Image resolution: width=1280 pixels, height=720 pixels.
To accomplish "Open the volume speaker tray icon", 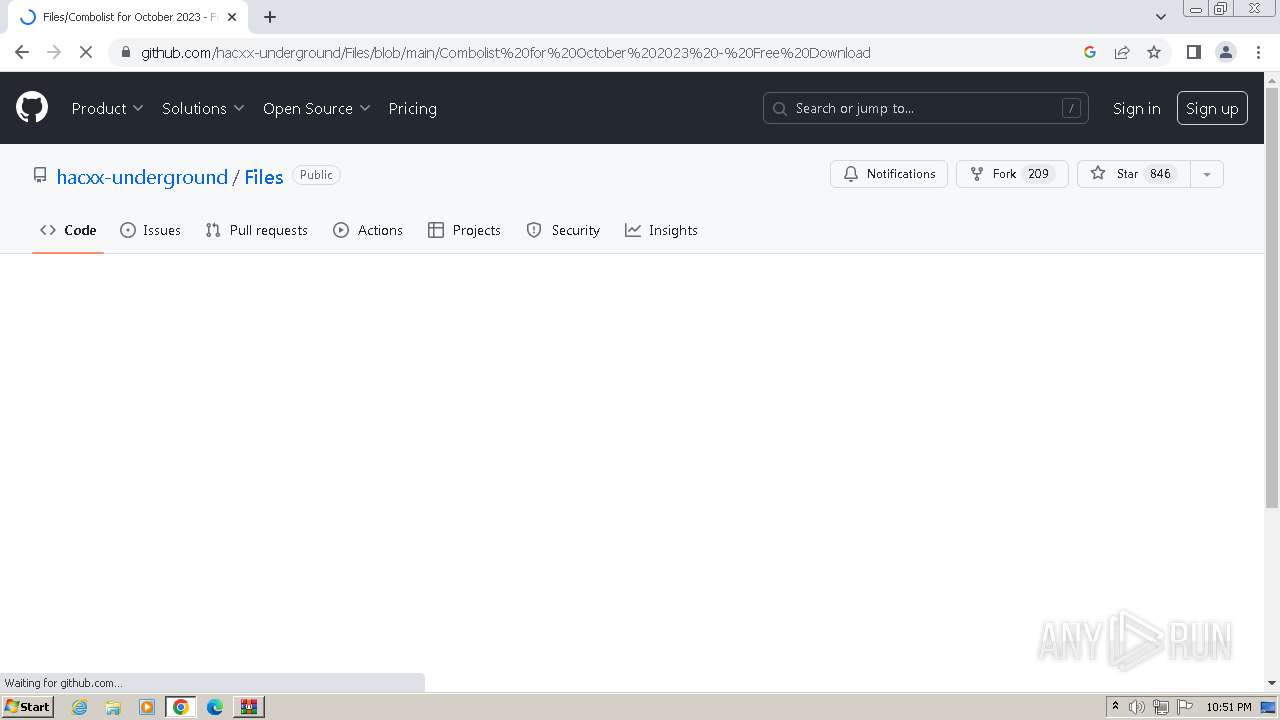I will (x=1137, y=707).
